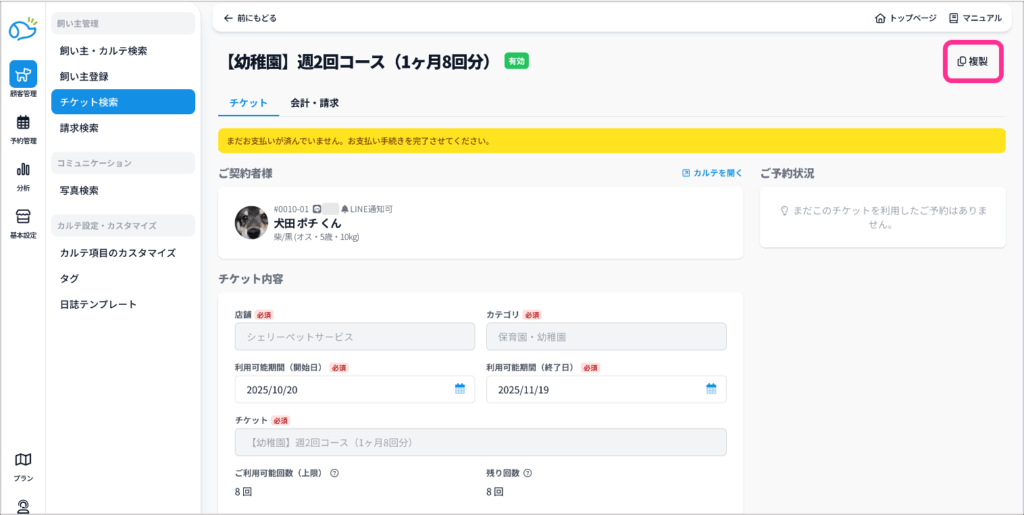1024x515 pixels.
Task: Click help icon beside 残り回数
Action: click(527, 474)
